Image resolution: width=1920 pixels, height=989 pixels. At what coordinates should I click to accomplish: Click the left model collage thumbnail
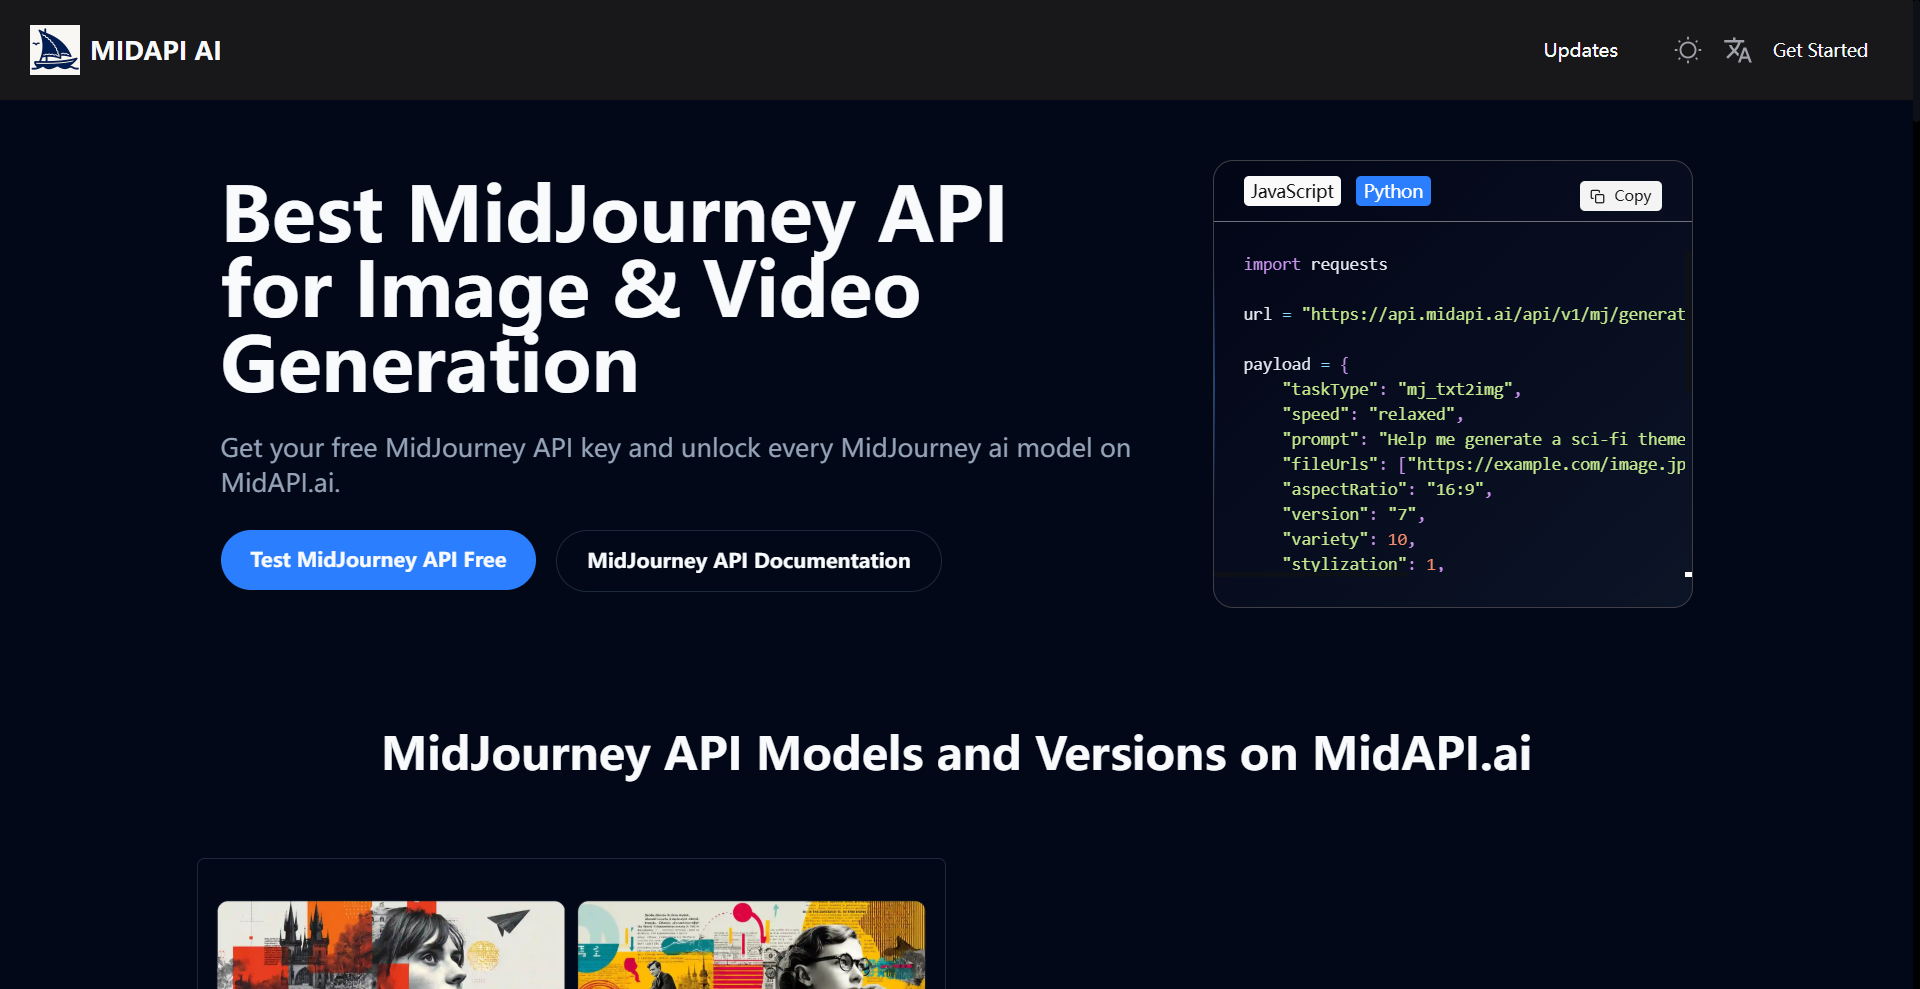tap(391, 944)
